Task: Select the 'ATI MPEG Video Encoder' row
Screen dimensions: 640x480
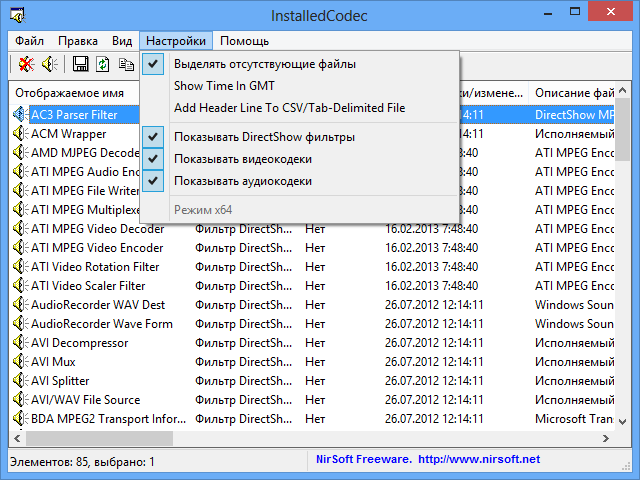Action: 312,248
